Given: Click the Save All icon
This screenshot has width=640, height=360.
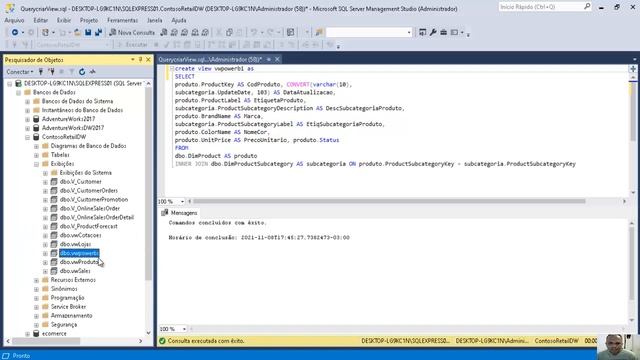Looking at the screenshot, I should point(98,32).
